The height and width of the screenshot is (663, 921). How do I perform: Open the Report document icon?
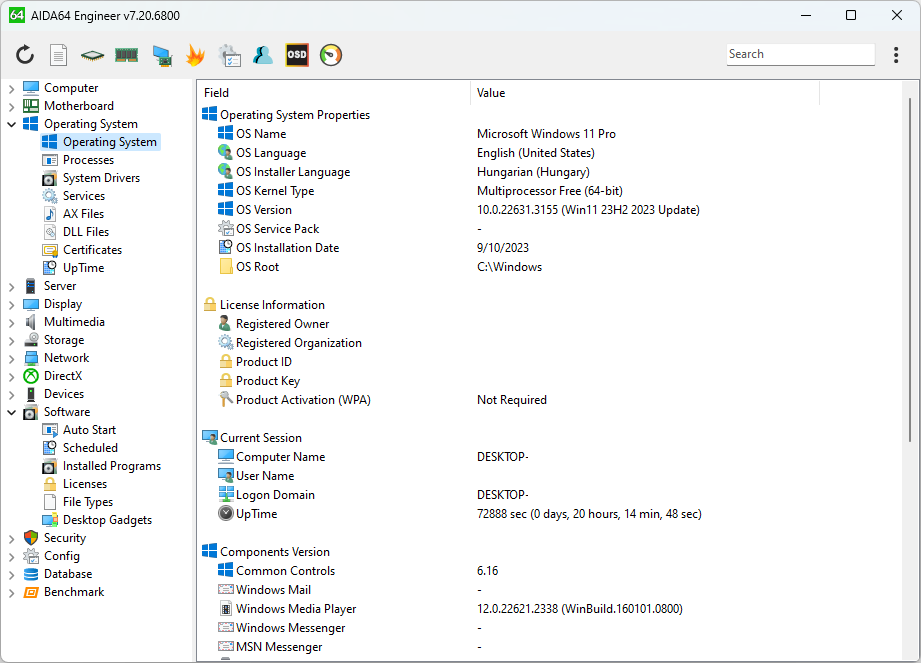click(x=59, y=55)
